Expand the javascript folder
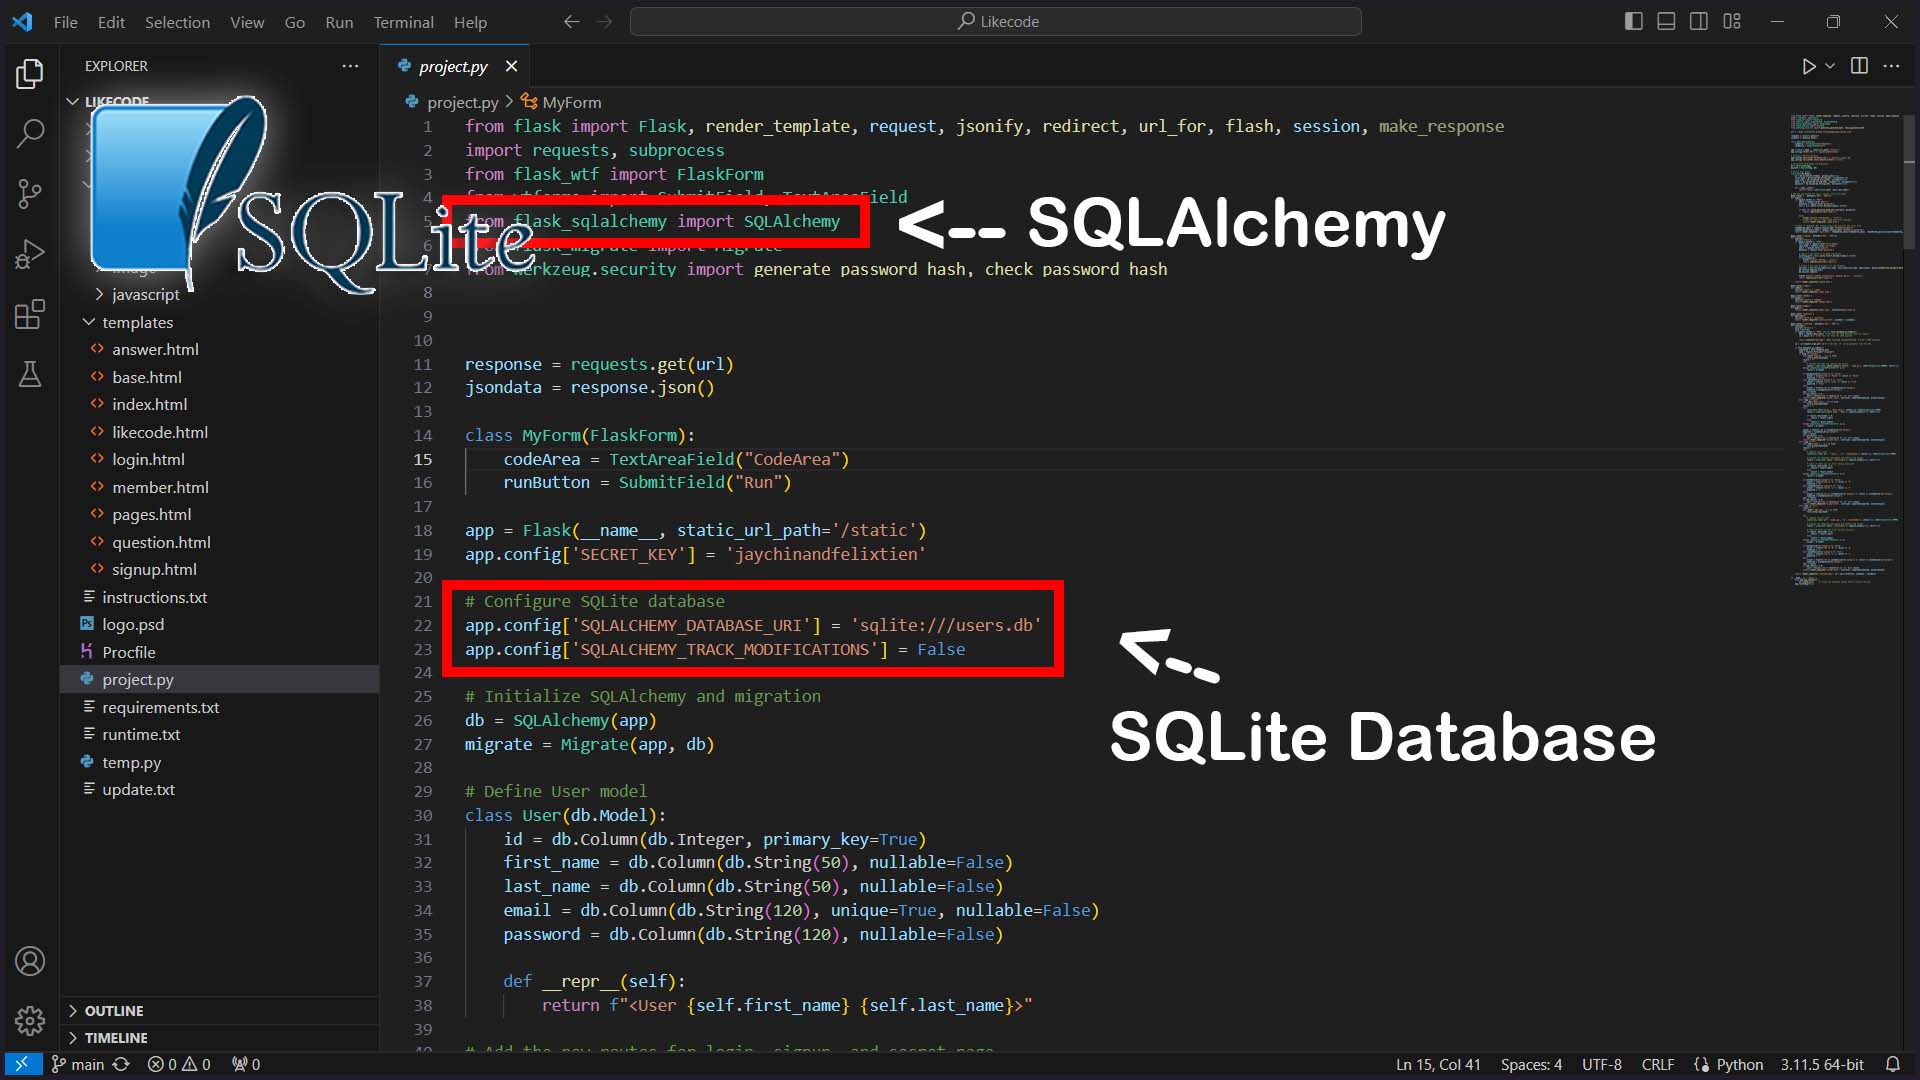 point(145,294)
